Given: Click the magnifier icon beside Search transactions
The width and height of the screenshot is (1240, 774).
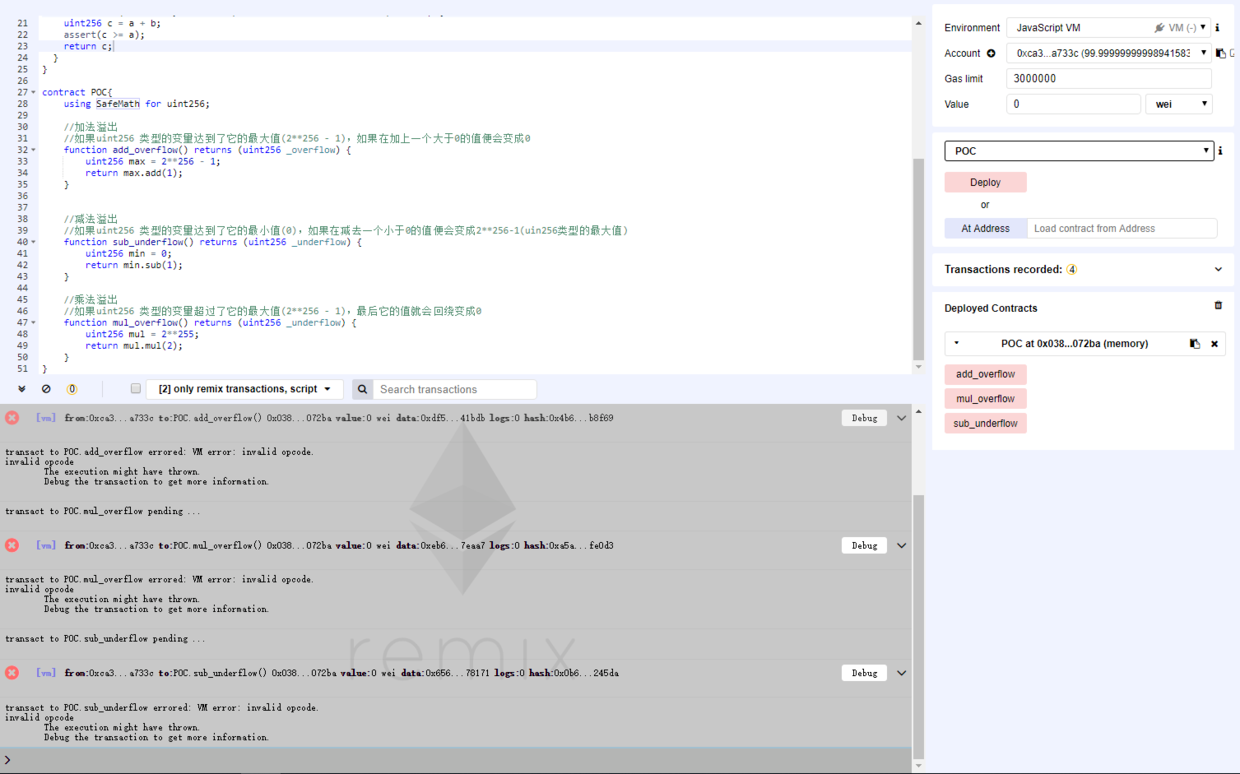Looking at the screenshot, I should pyautogui.click(x=363, y=389).
